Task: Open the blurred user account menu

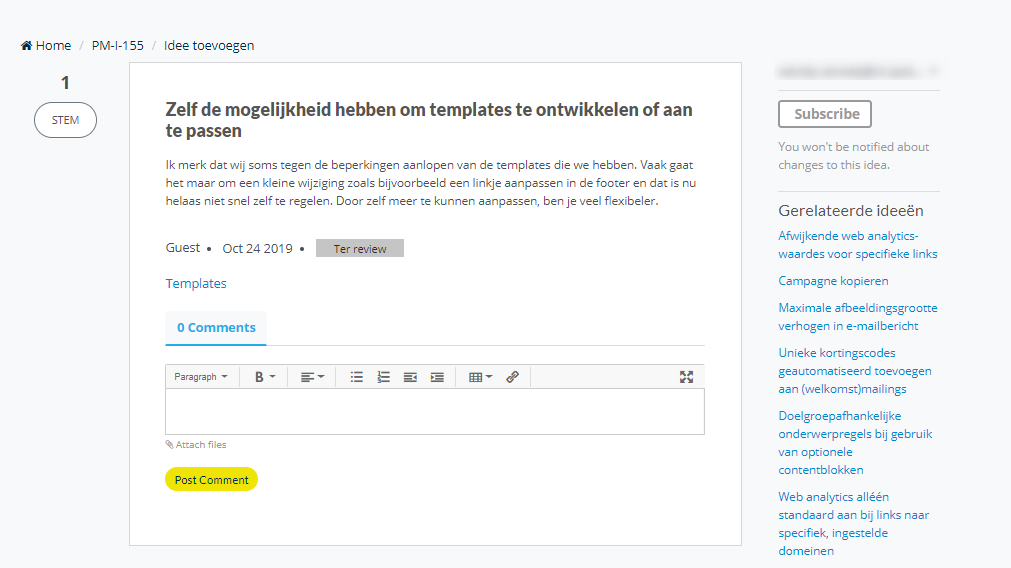Action: [x=858, y=72]
